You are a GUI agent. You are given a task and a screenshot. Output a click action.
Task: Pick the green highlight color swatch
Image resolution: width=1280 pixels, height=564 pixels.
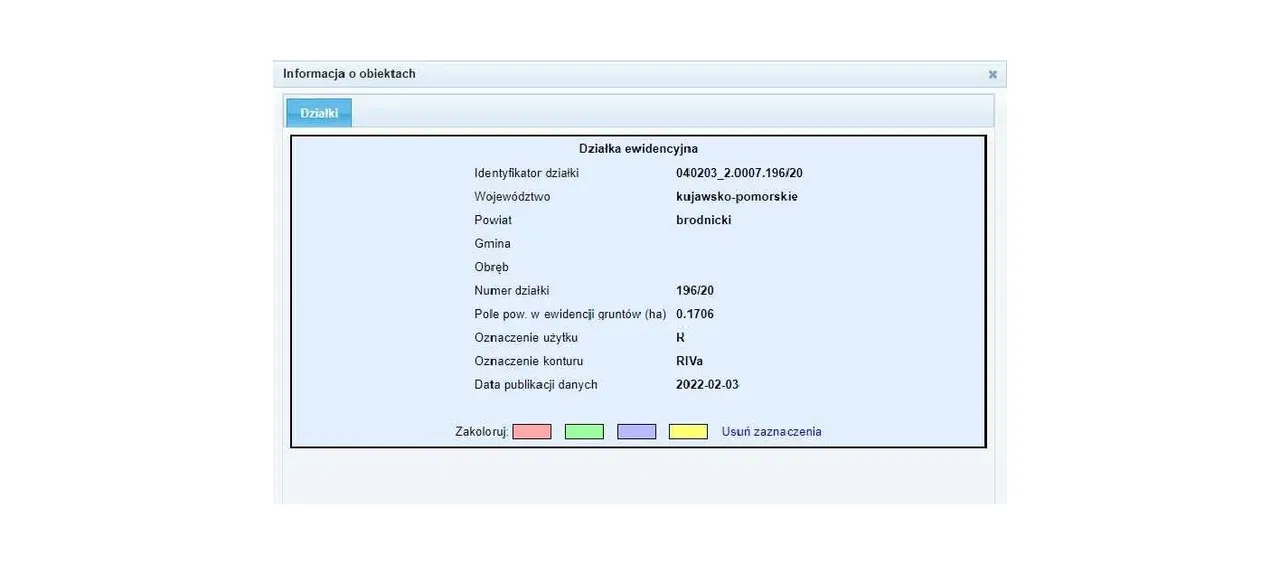(584, 432)
